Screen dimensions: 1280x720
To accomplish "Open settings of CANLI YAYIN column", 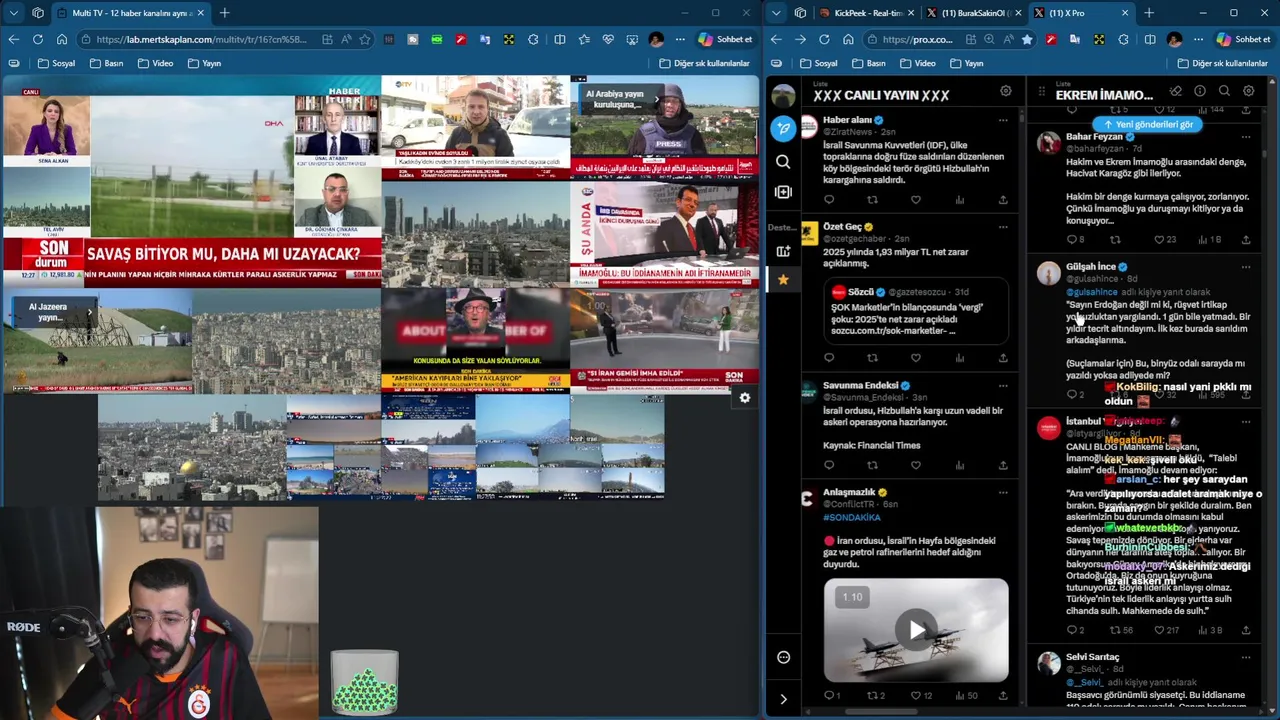I will coord(1005,91).
